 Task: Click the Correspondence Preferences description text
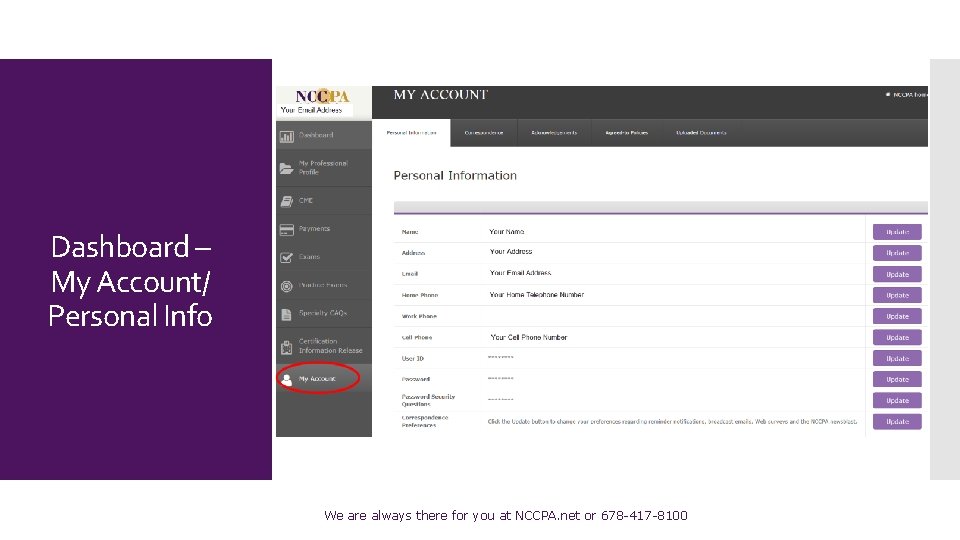[672, 422]
